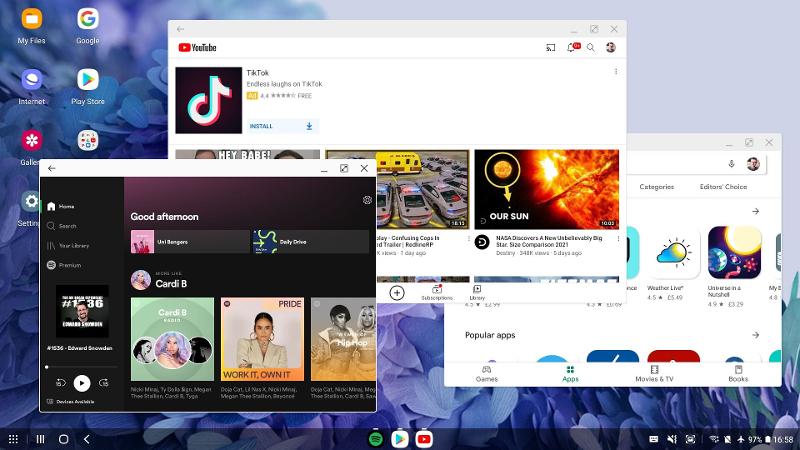Open the apps grid in the taskbar
Image resolution: width=800 pixels, height=450 pixels.
14,439
